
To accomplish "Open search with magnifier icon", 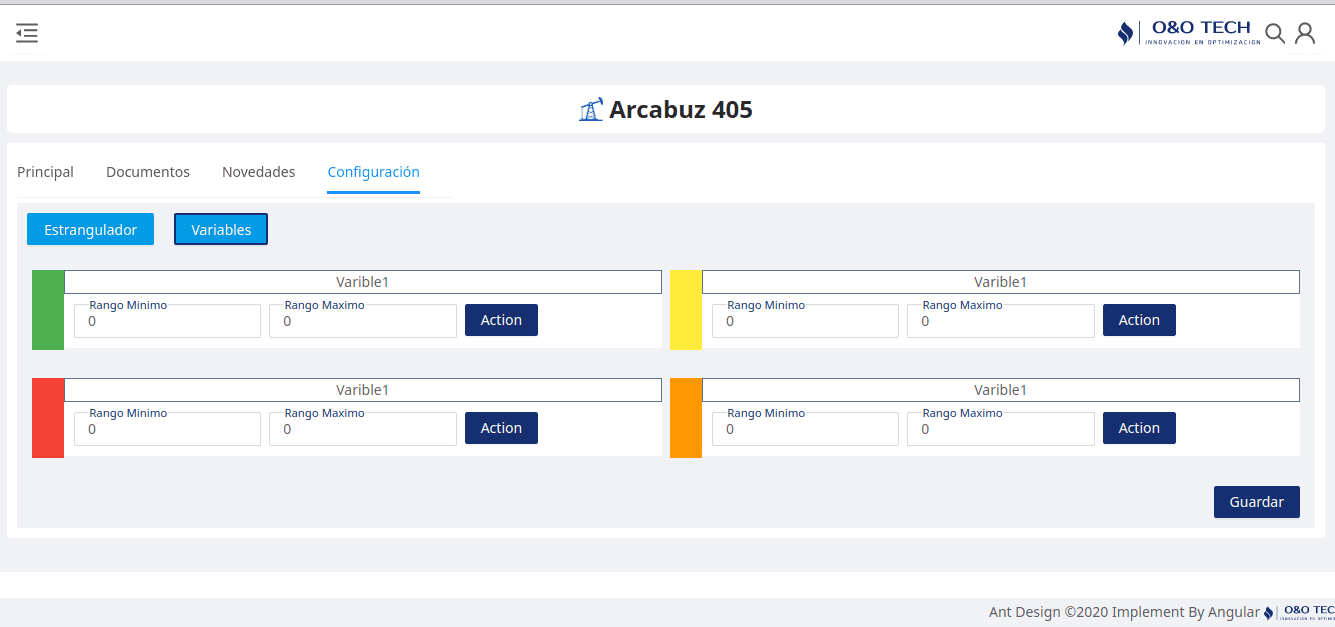I will (1275, 34).
